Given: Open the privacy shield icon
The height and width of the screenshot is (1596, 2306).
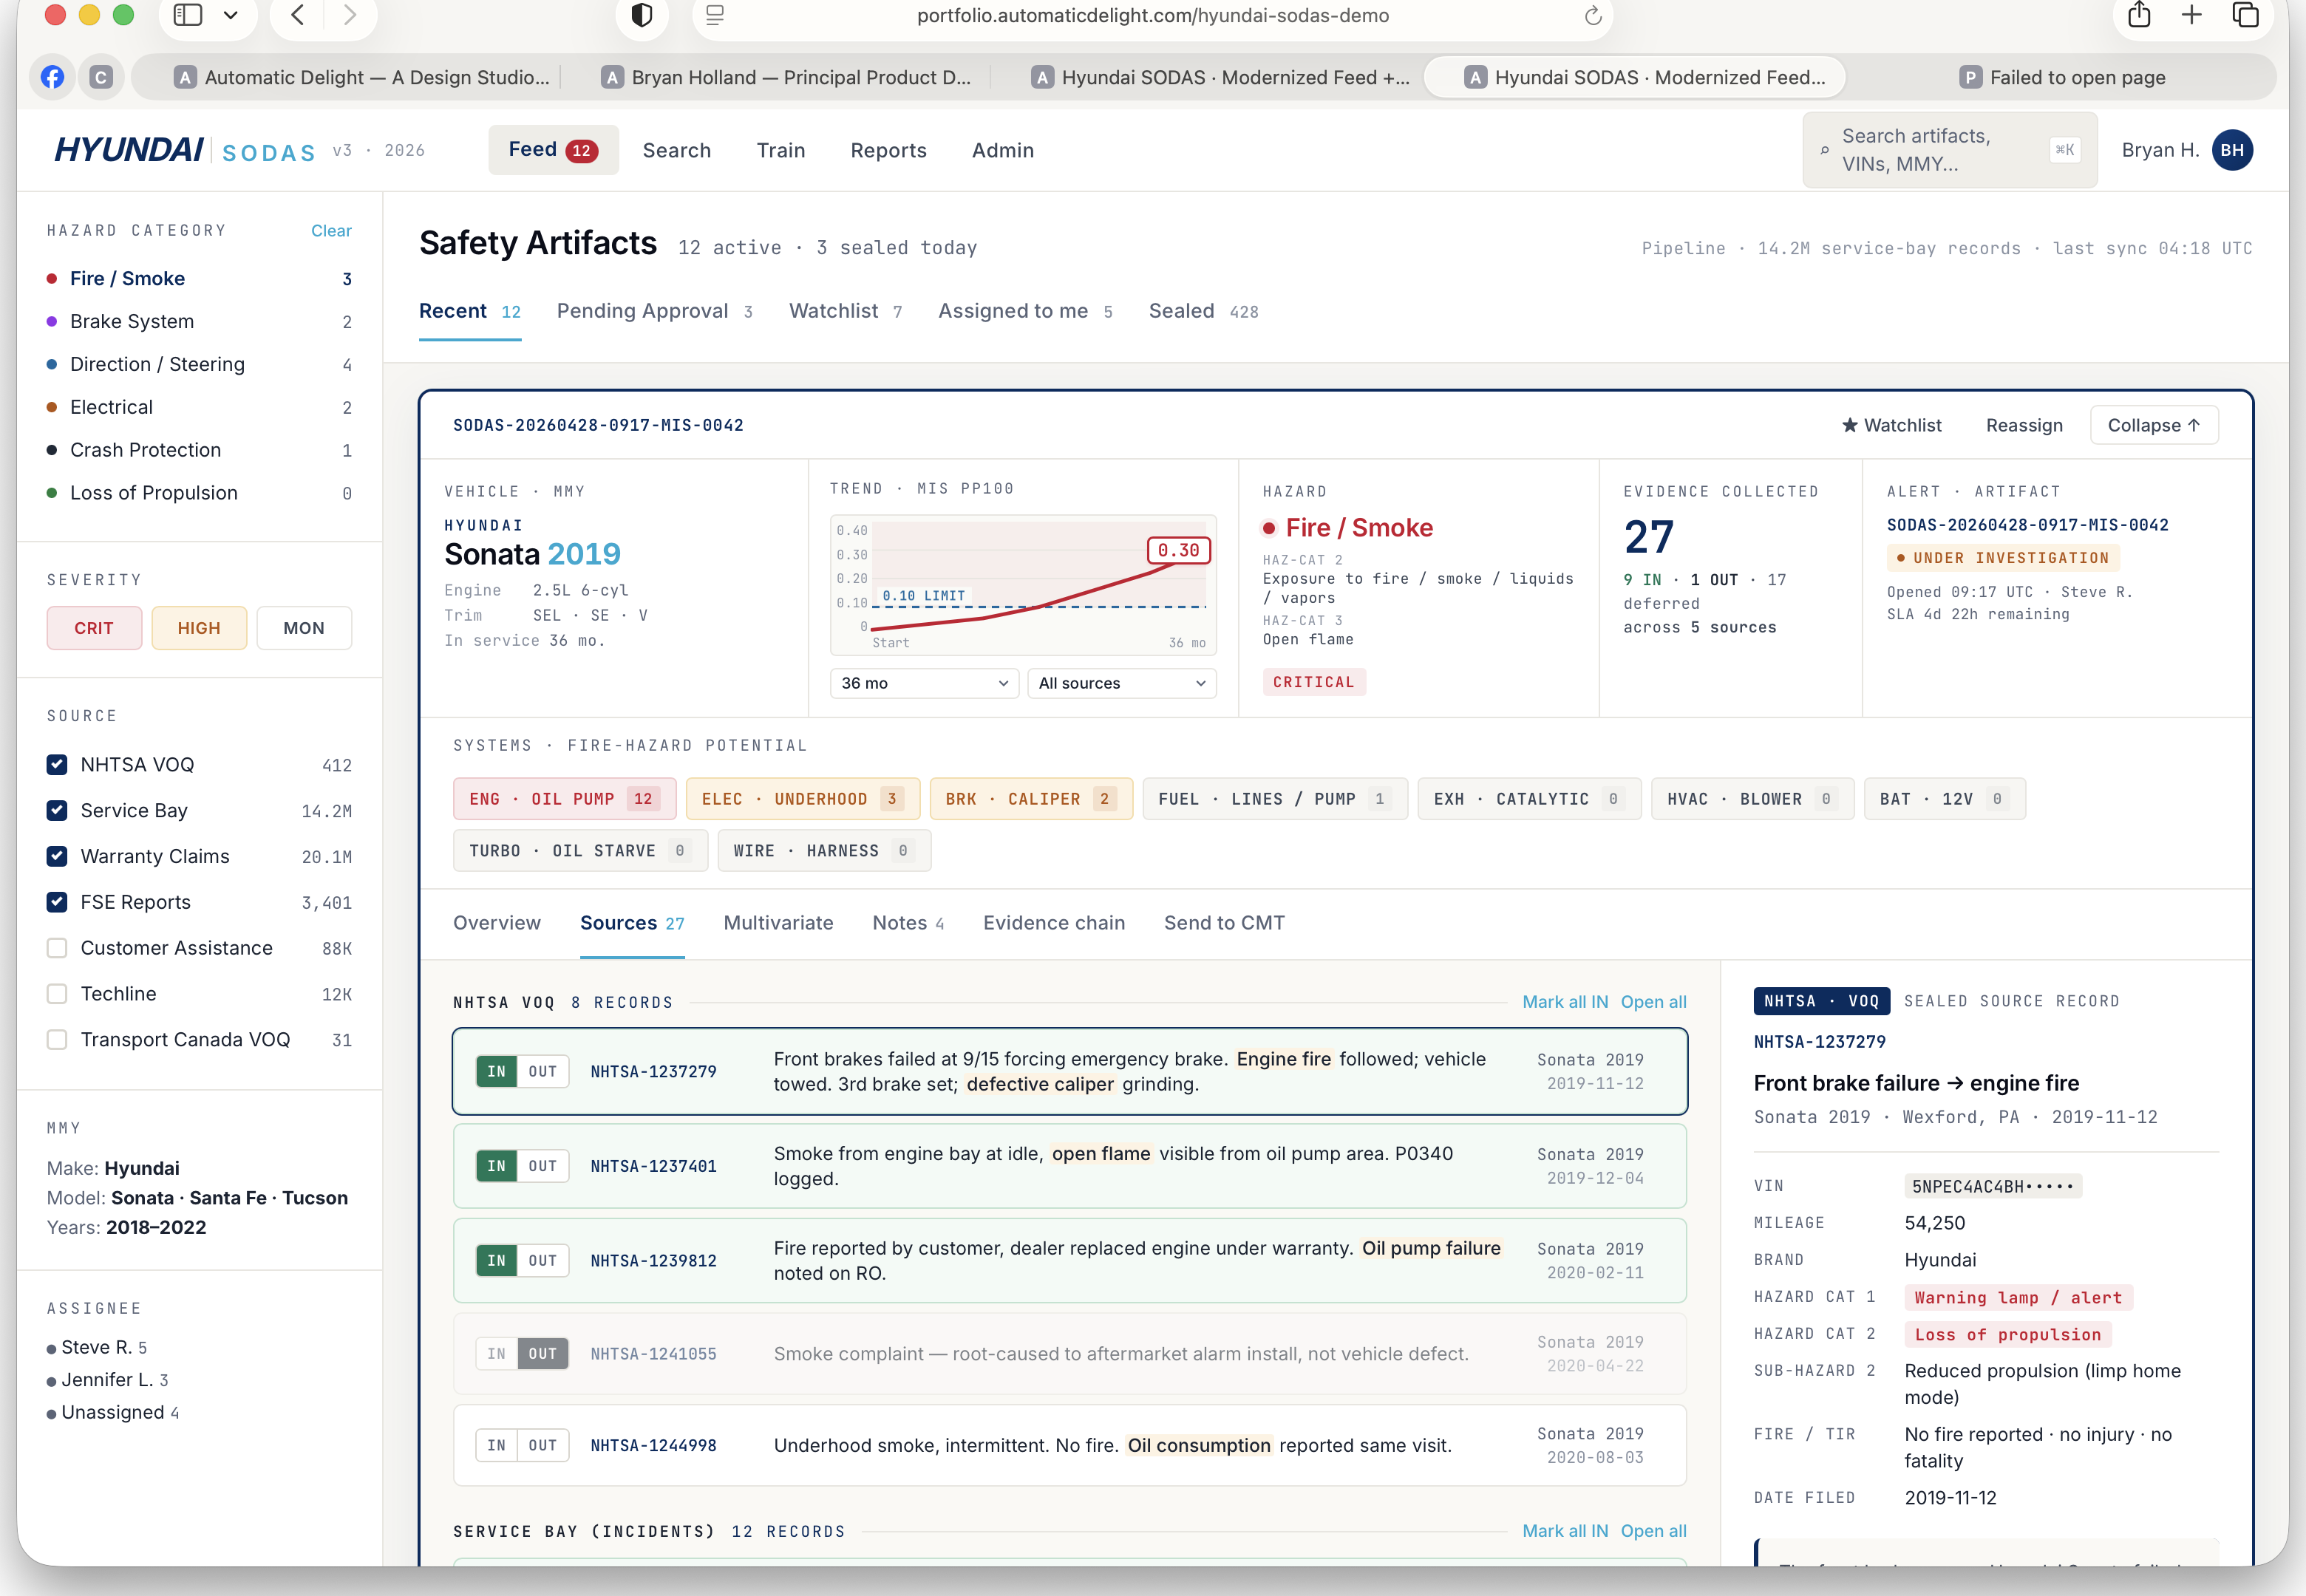Looking at the screenshot, I should pyautogui.click(x=642, y=15).
